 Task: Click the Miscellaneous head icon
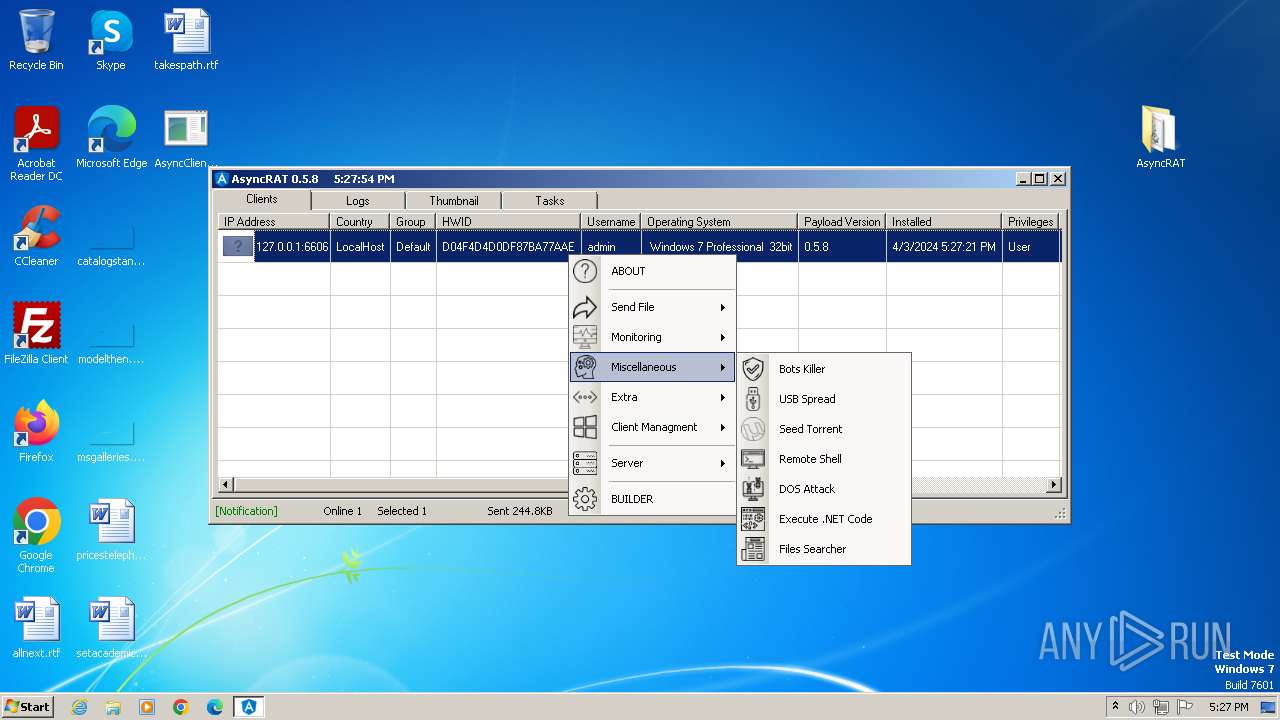[x=585, y=367]
